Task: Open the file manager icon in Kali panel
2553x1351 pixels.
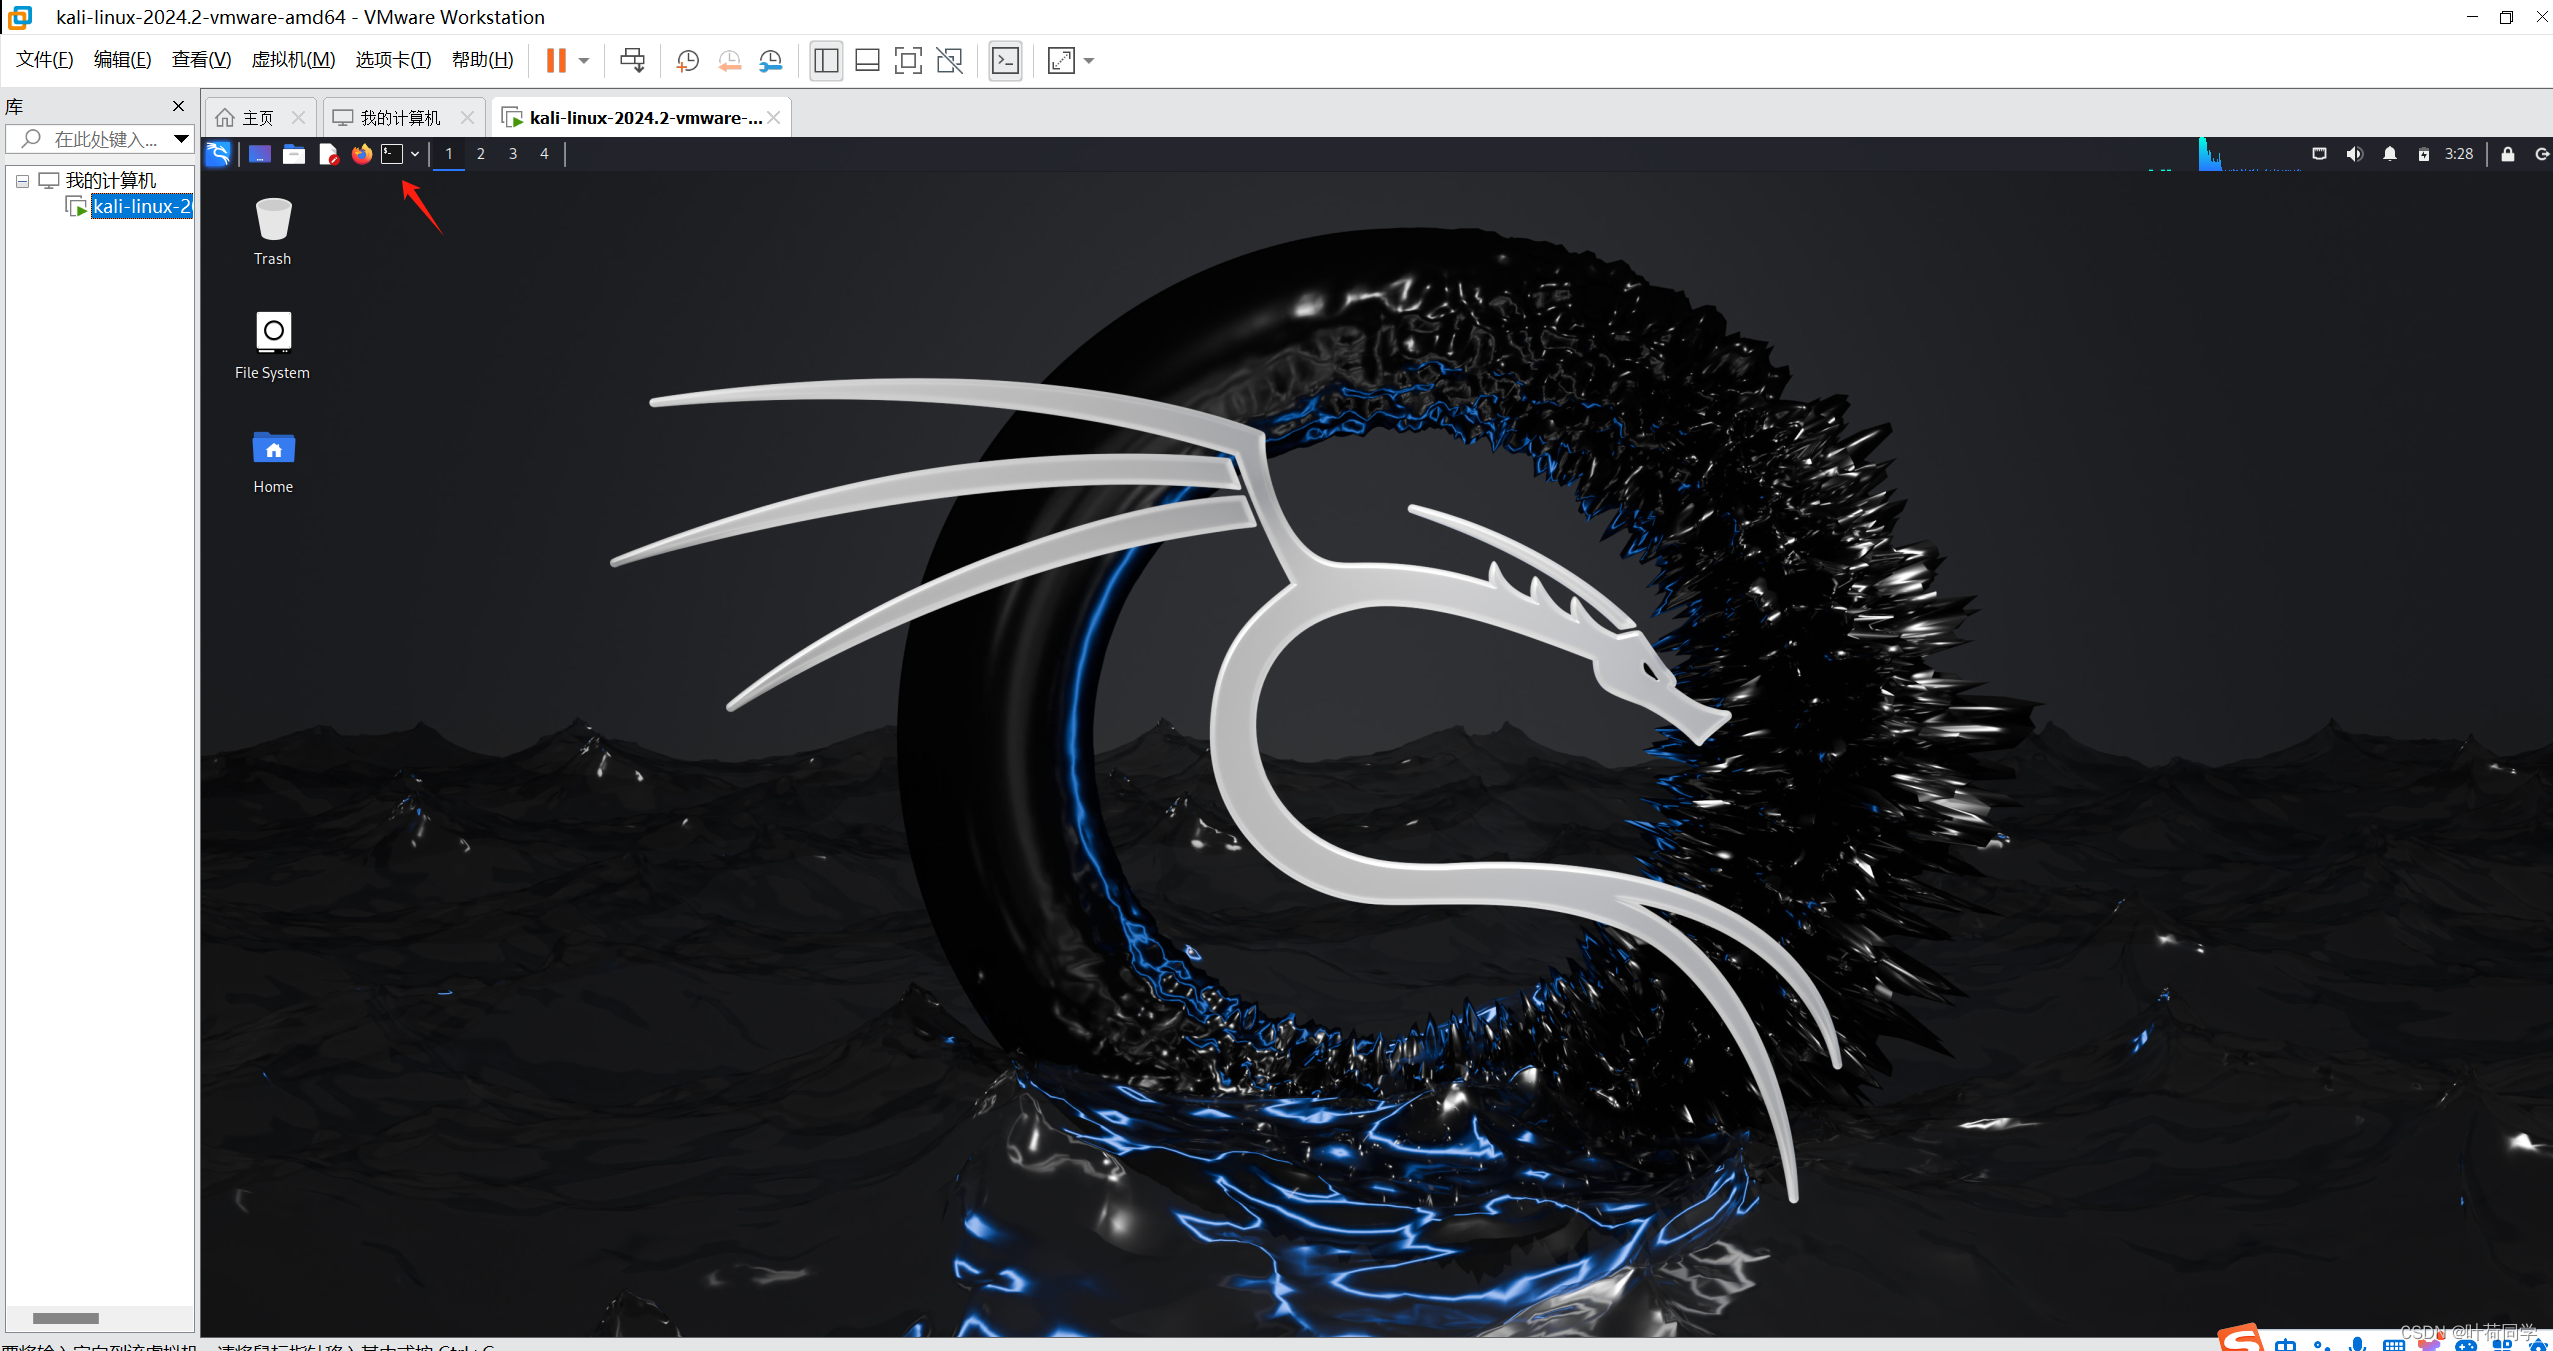Action: [x=294, y=154]
